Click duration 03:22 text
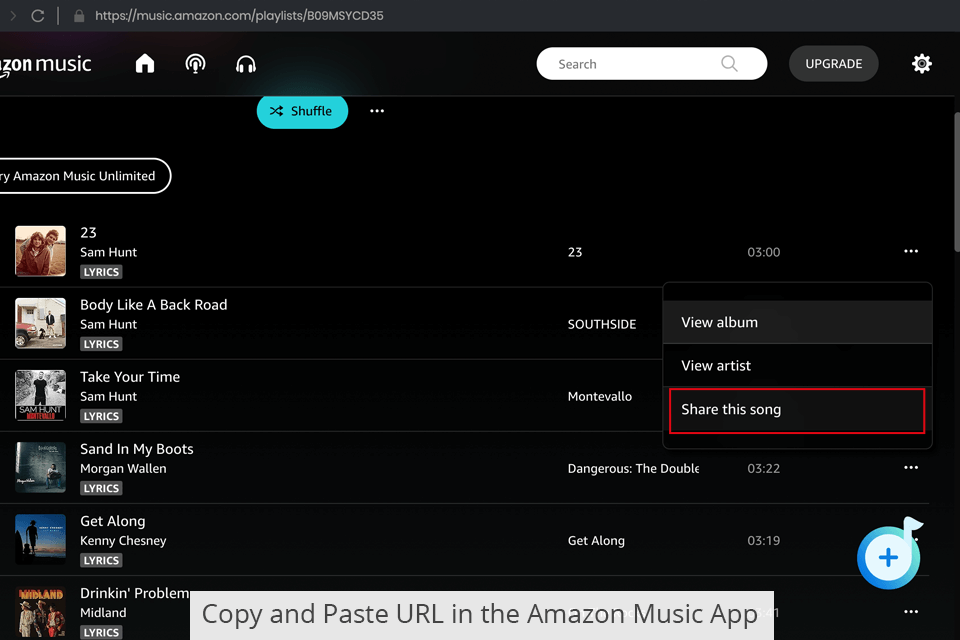This screenshot has width=960, height=640. click(x=763, y=469)
